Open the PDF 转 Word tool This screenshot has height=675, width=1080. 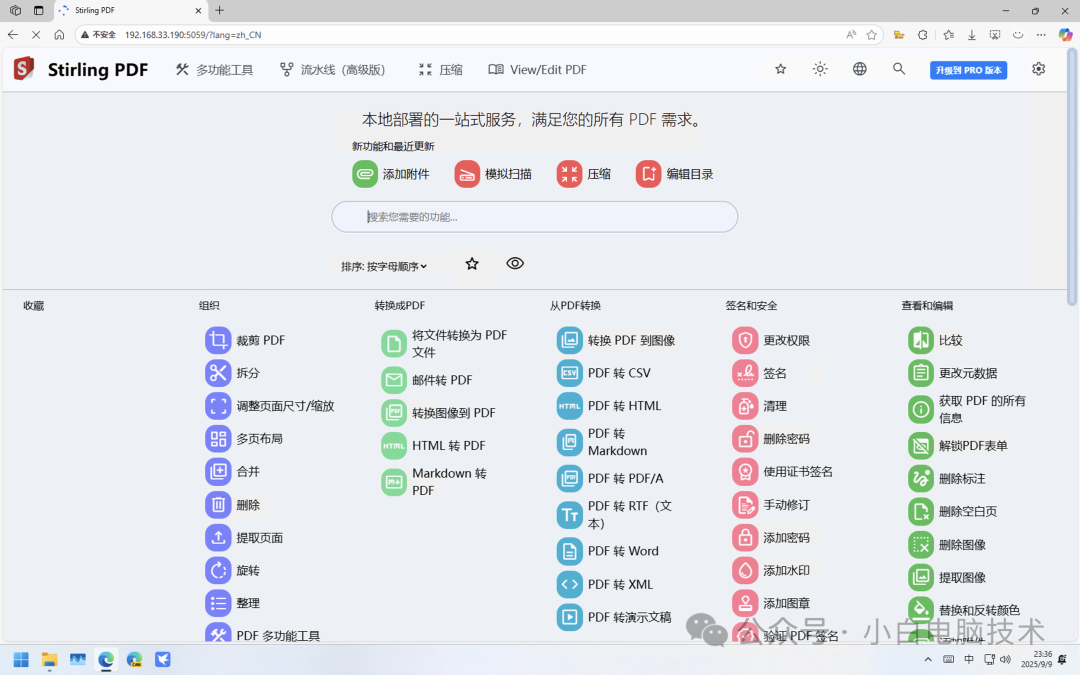click(608, 551)
